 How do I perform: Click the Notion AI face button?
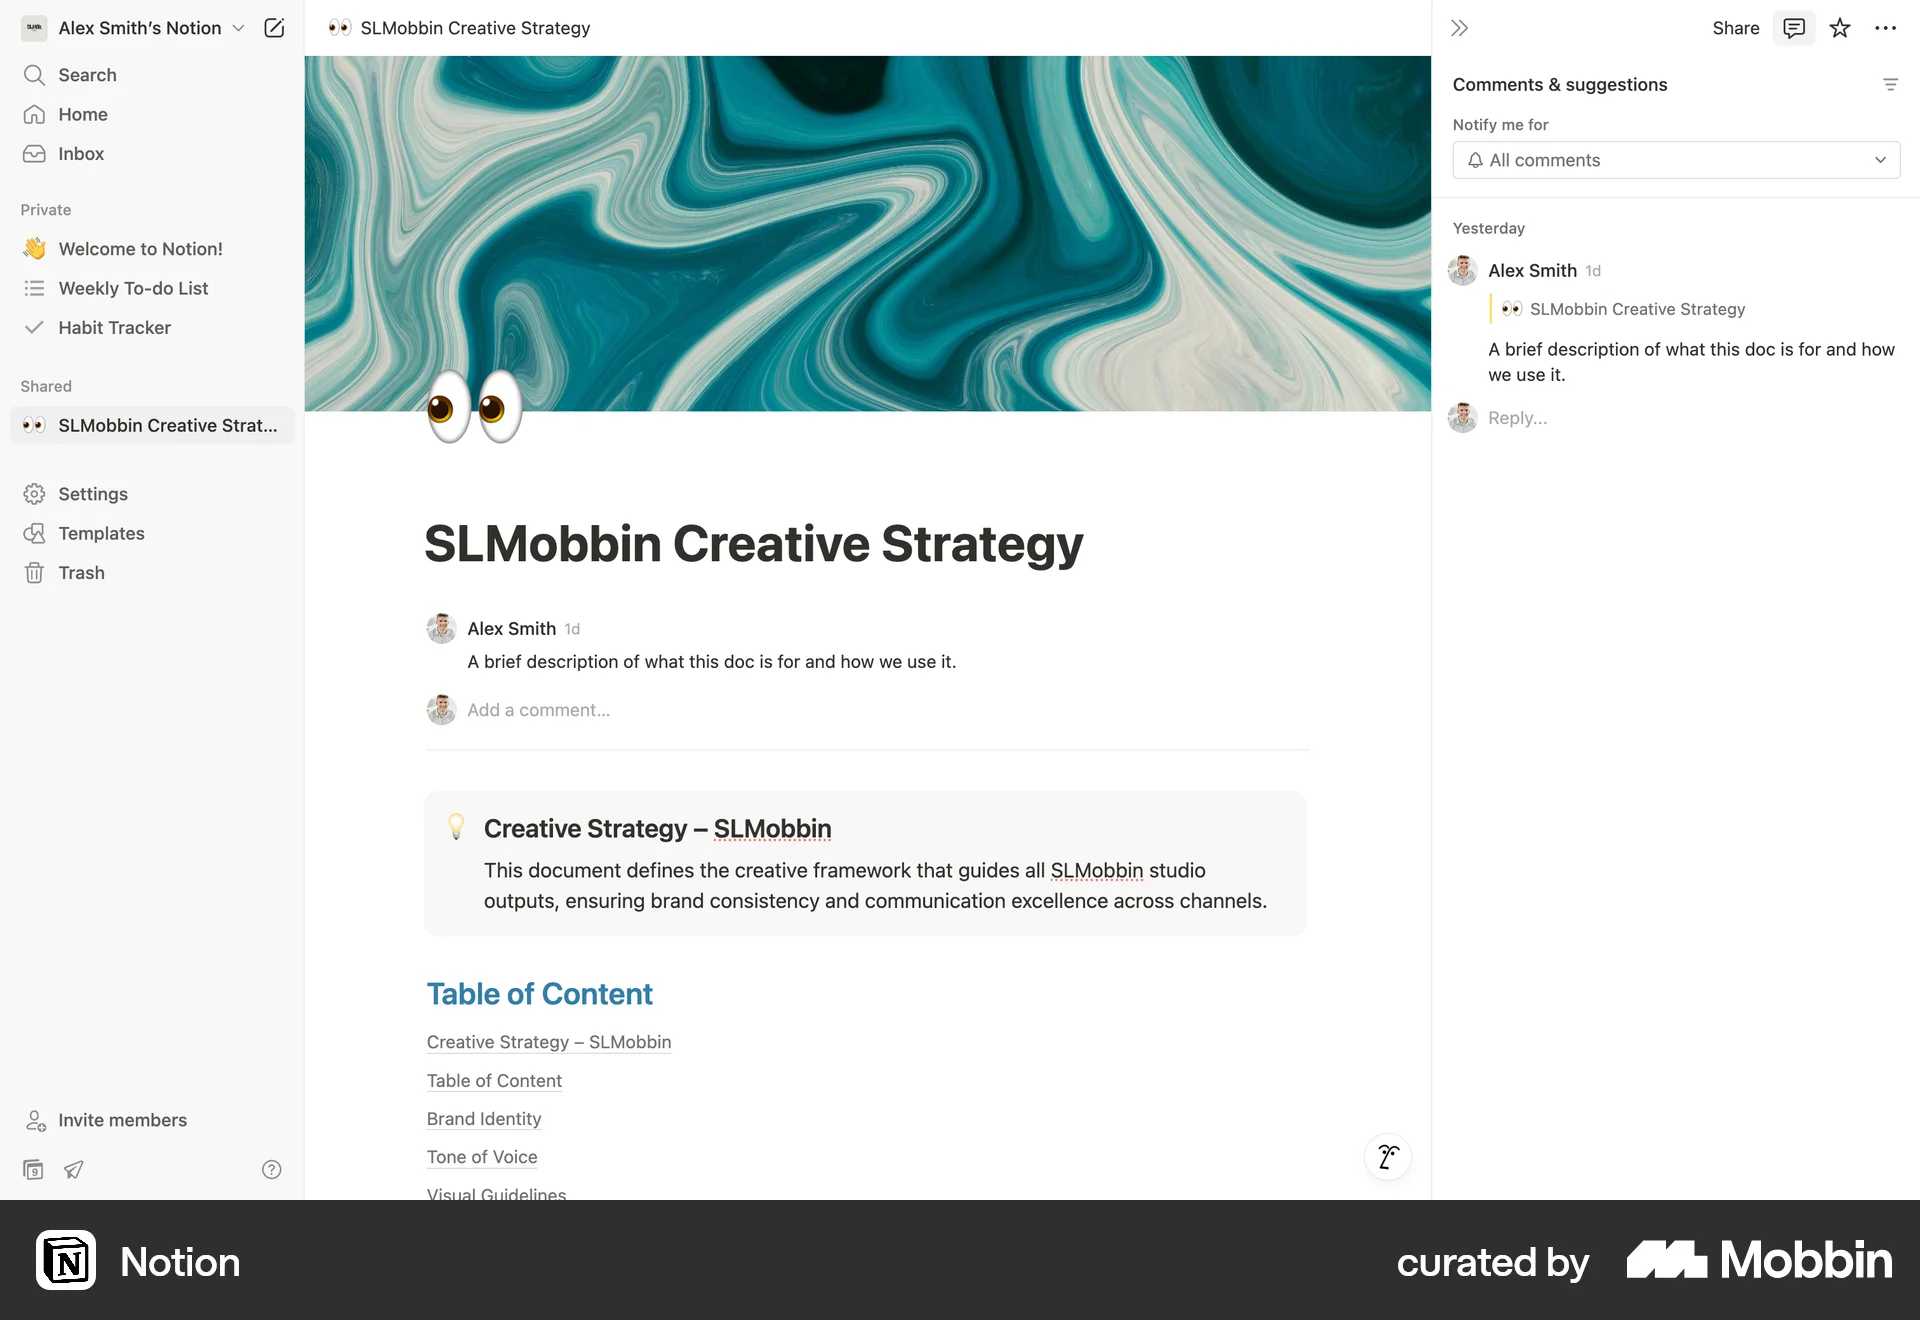(1387, 1157)
